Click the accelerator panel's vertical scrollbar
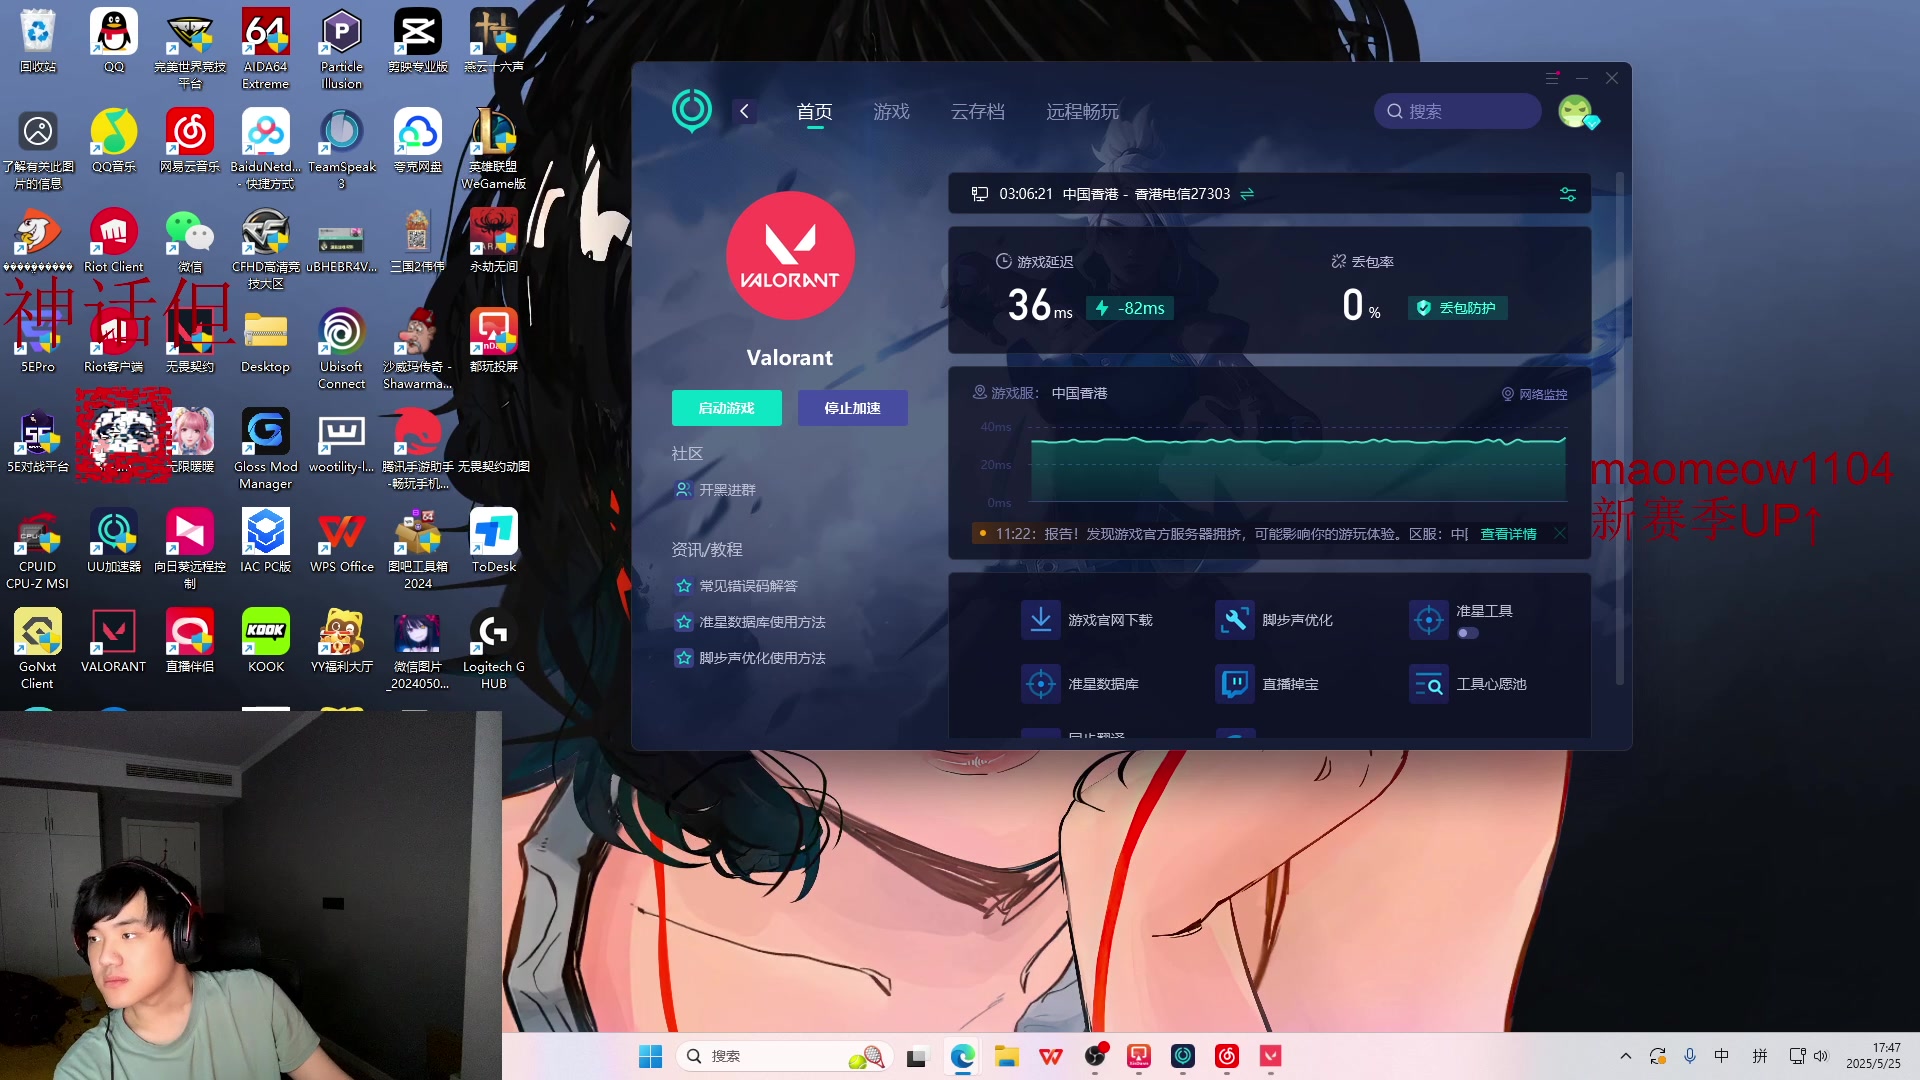 coord(1620,430)
